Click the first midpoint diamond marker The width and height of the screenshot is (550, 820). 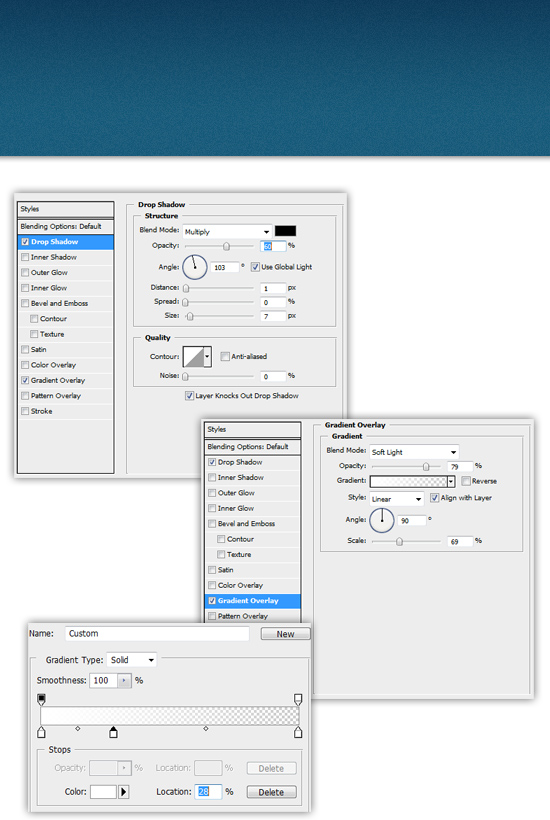coord(78,728)
